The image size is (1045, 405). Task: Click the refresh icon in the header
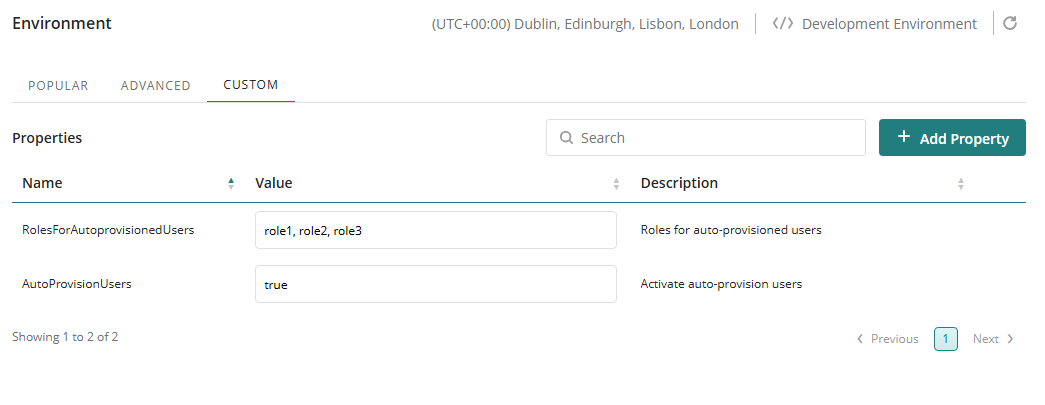tap(1010, 24)
